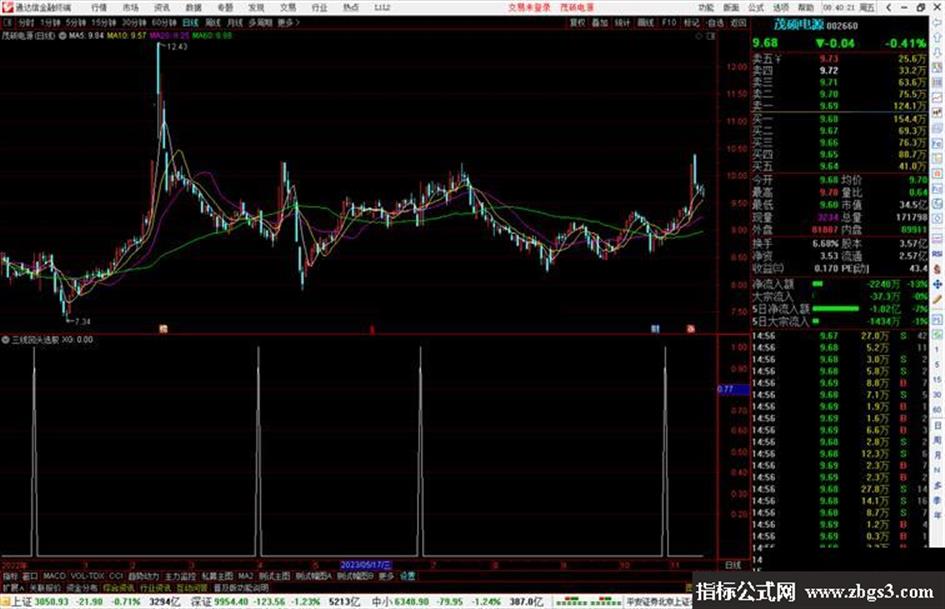Screen dimensions: 945x609
Task: Click the 2023/05/17 date marker on time axis
Action: pos(366,565)
